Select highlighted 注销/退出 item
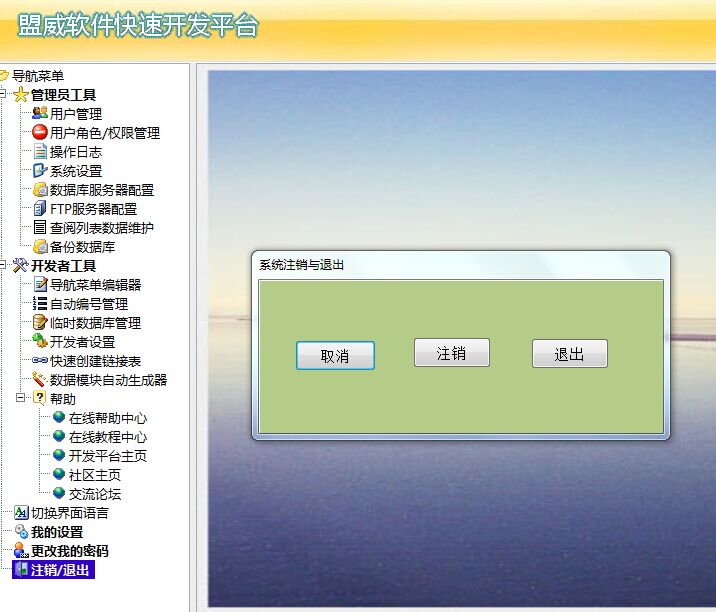The image size is (716, 612). tap(53, 570)
